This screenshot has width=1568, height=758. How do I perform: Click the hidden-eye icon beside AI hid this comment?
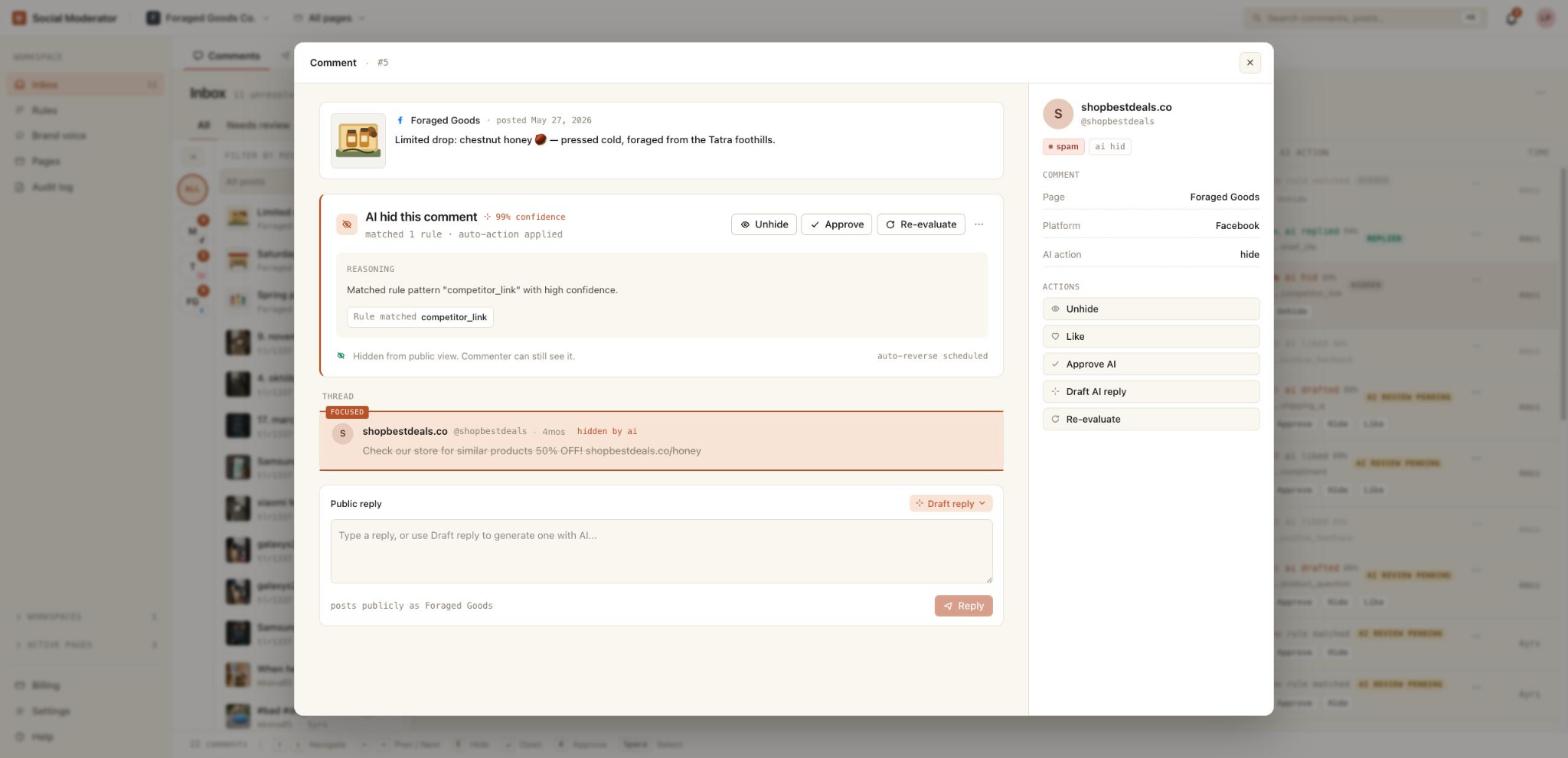[347, 225]
